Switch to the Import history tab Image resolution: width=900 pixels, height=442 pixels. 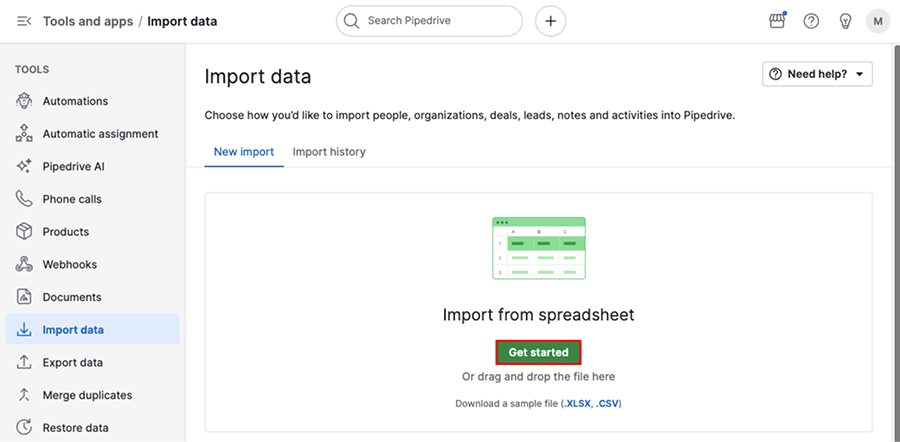click(329, 152)
